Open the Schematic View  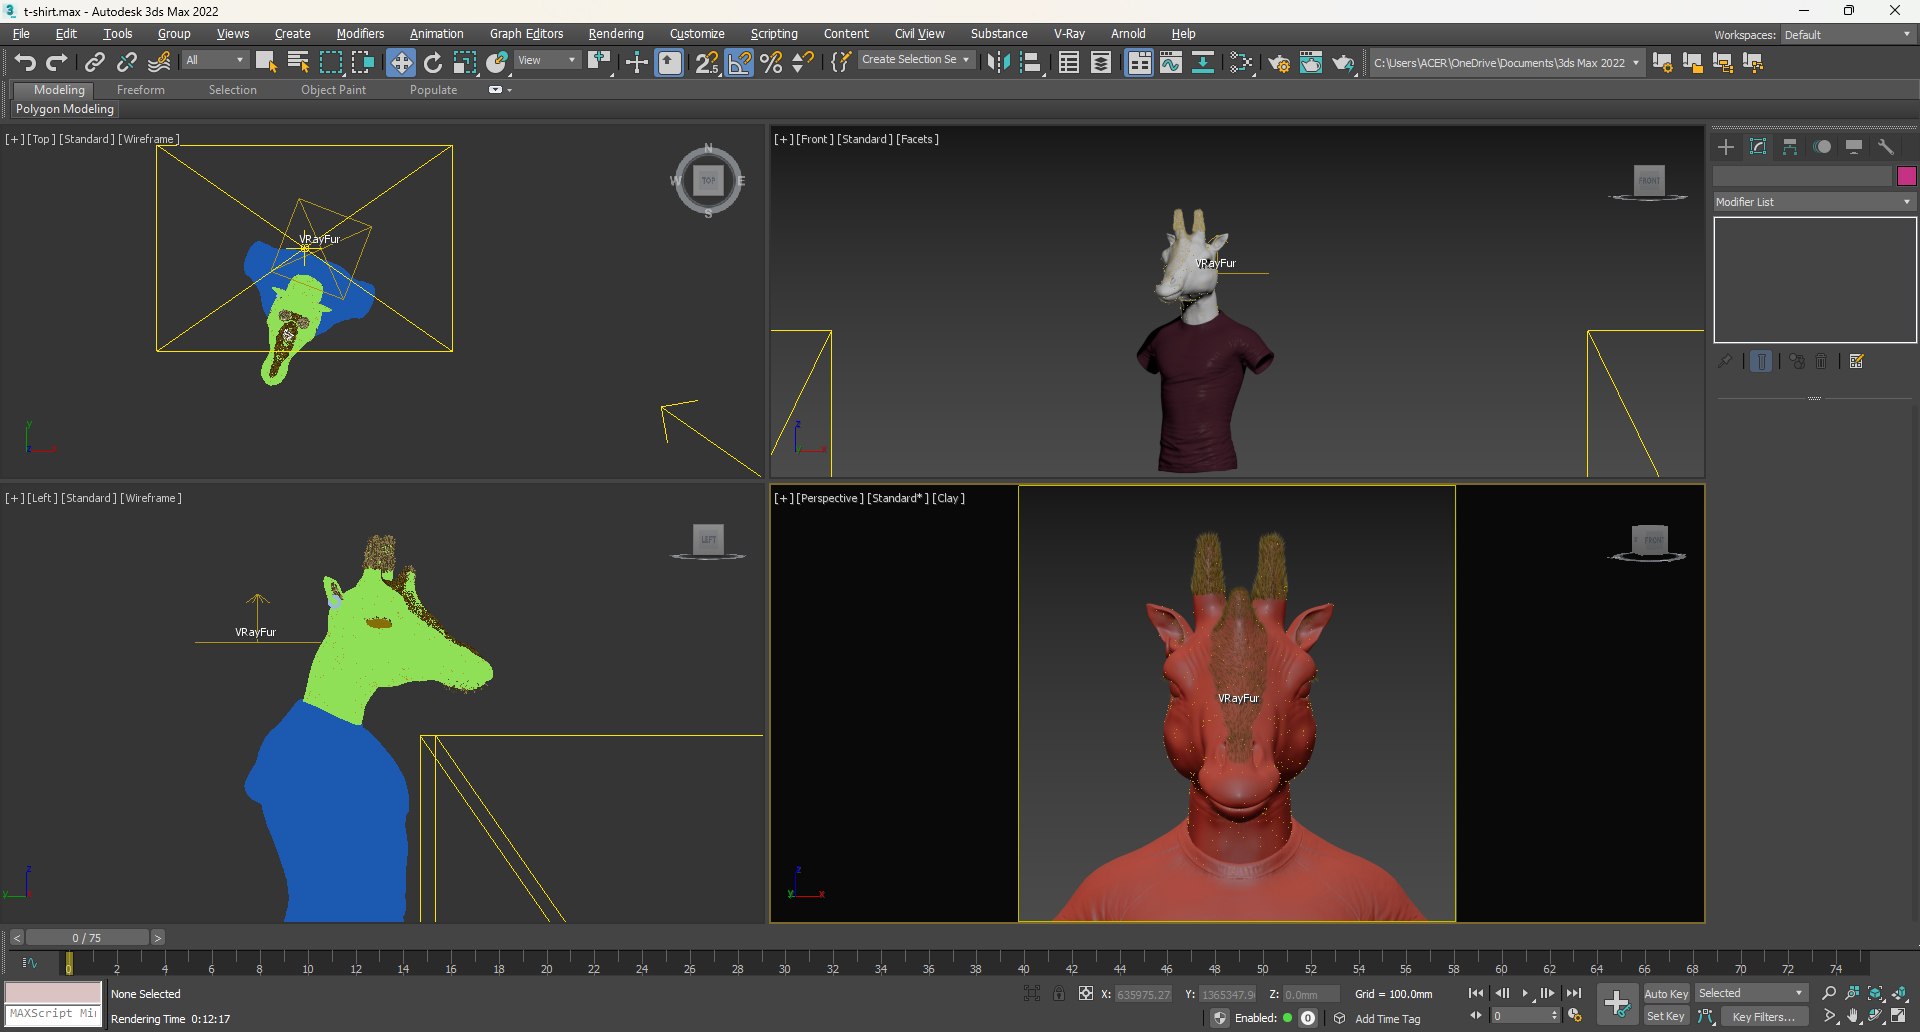tap(1203, 63)
